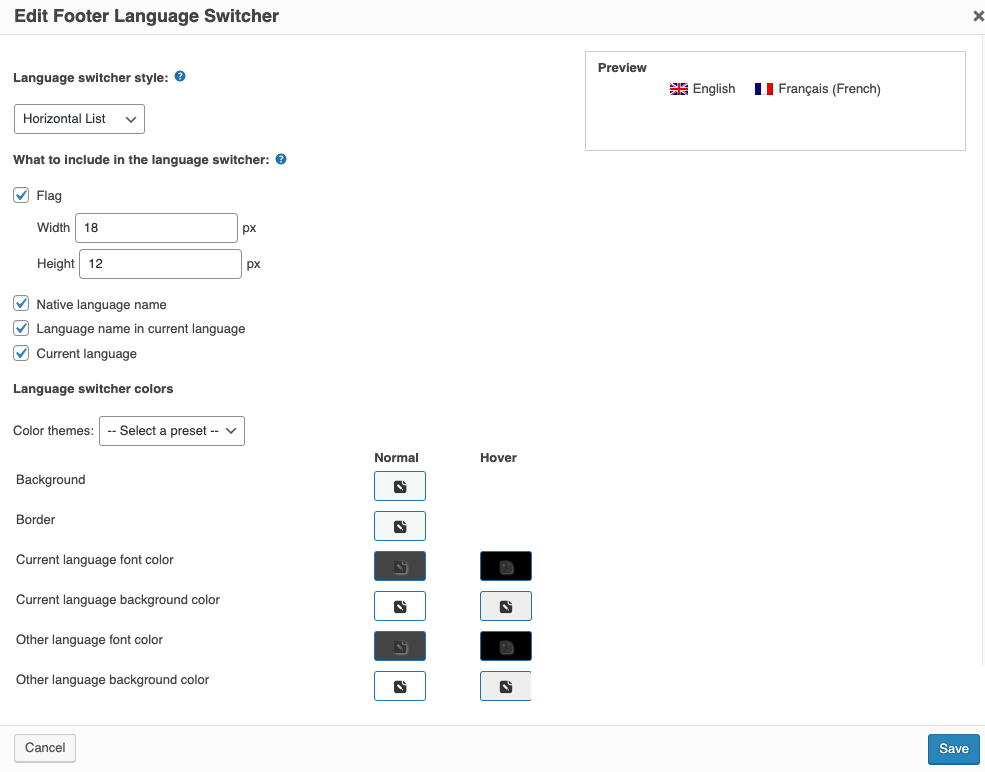The image size is (985, 772).
Task: Open the Color themes preset dropdown
Action: [171, 430]
